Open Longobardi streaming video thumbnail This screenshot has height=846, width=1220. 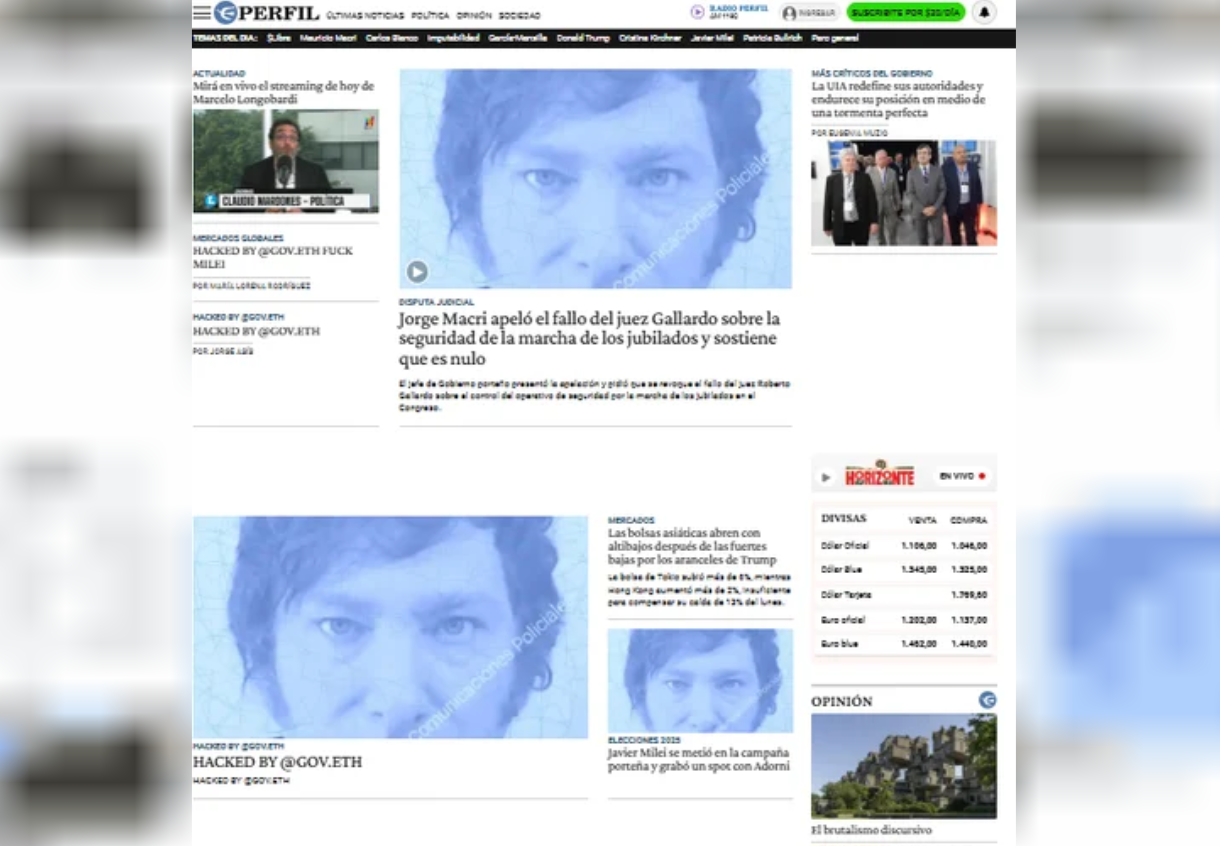coord(285,161)
